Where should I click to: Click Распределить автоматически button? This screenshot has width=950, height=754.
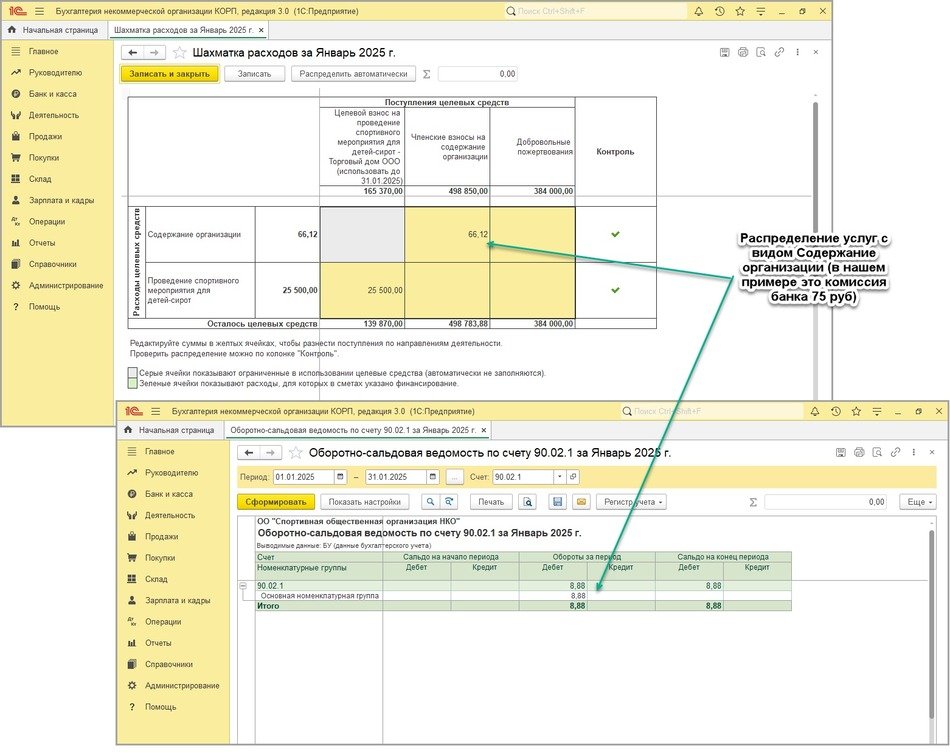[x=352, y=74]
